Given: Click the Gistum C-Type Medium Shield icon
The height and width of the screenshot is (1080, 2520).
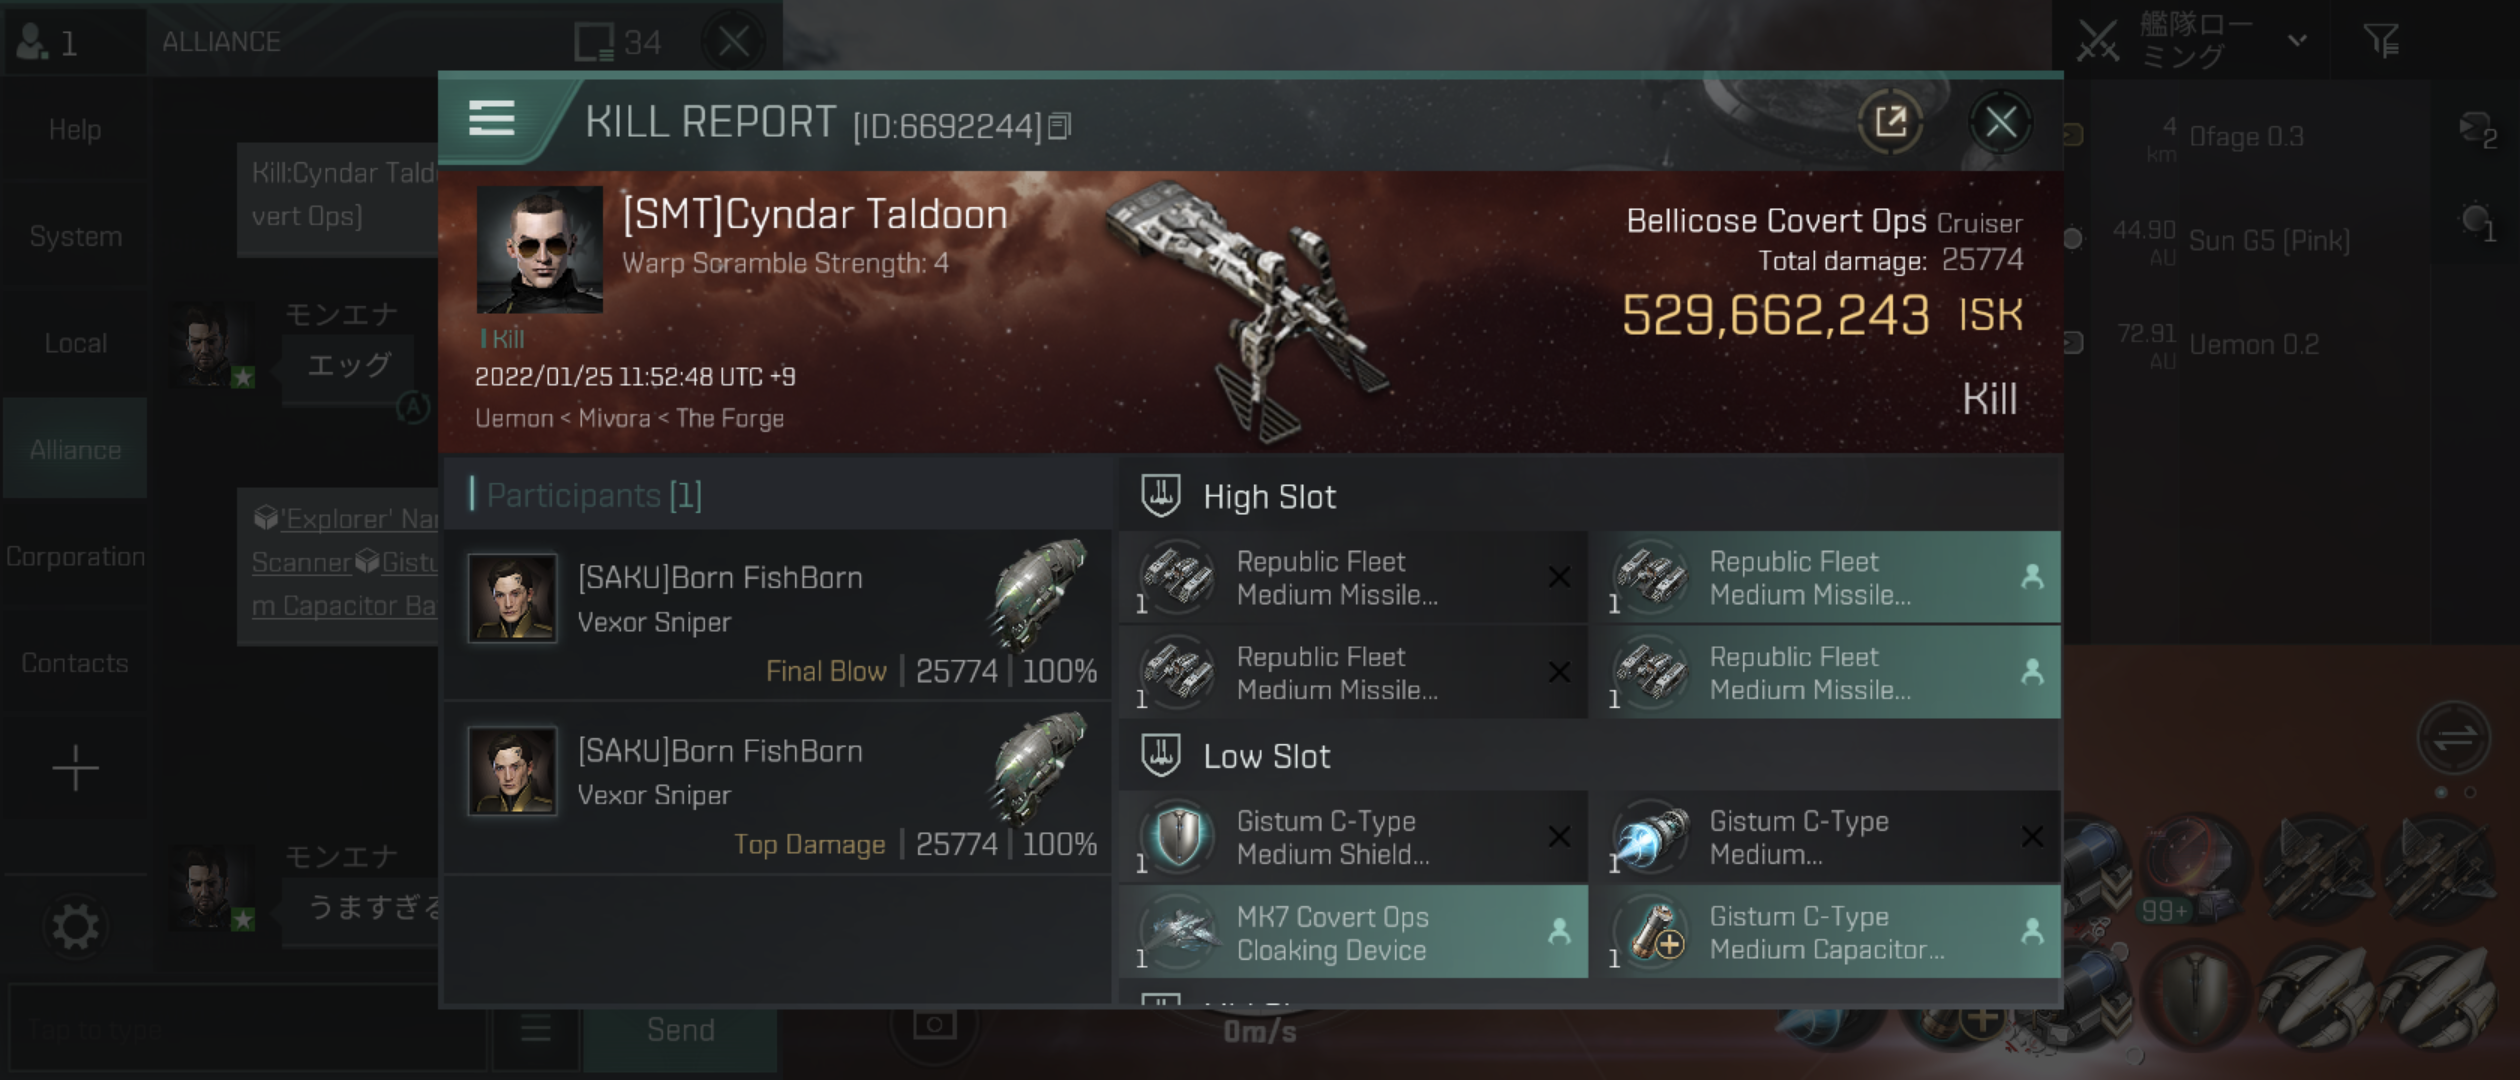Looking at the screenshot, I should click(x=1176, y=836).
